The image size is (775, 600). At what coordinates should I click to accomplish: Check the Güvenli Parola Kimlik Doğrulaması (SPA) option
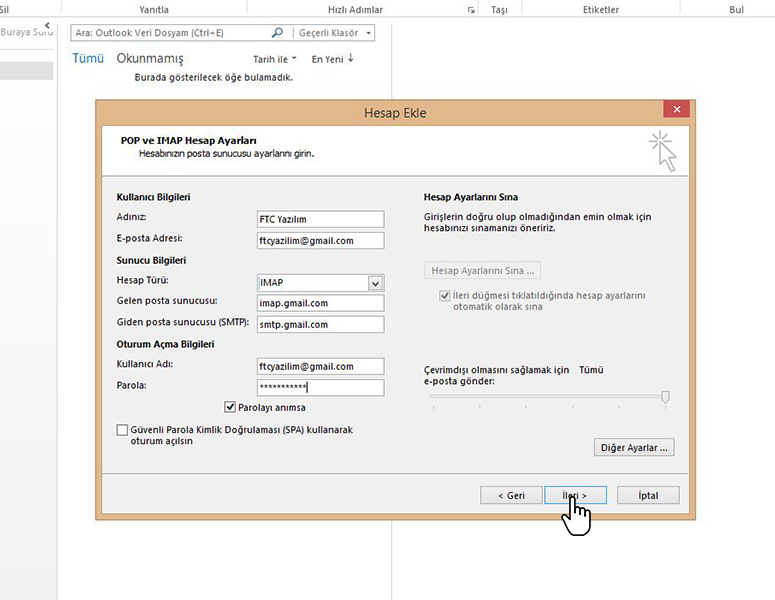coord(122,430)
